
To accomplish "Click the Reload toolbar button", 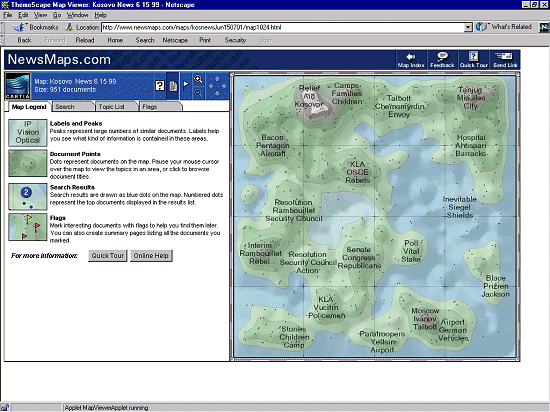I will click(85, 40).
